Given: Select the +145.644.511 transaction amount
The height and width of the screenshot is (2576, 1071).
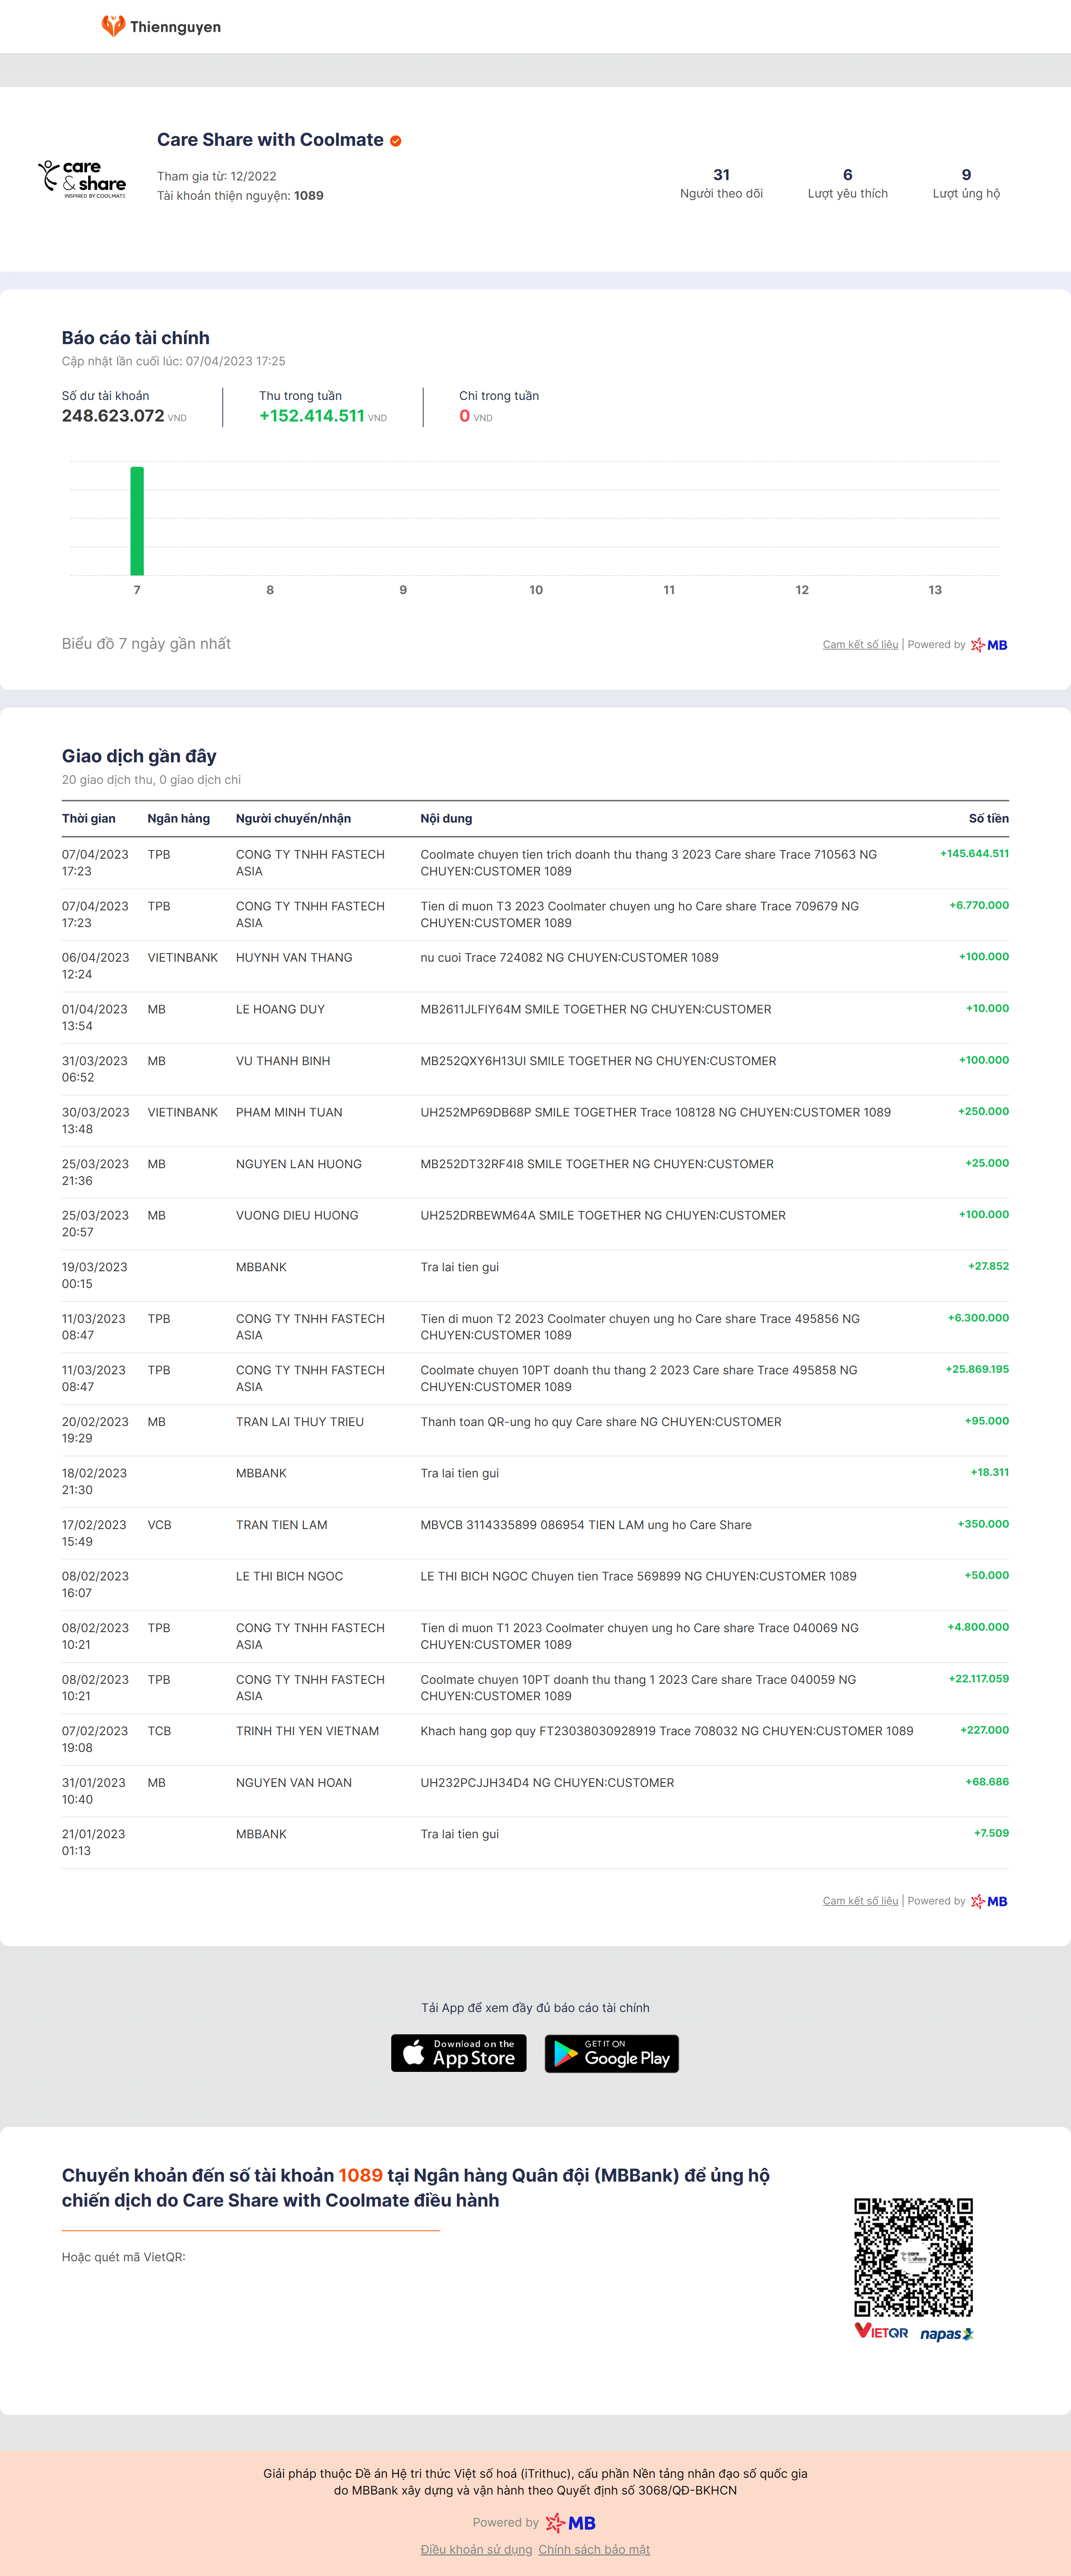Looking at the screenshot, I should 974,854.
